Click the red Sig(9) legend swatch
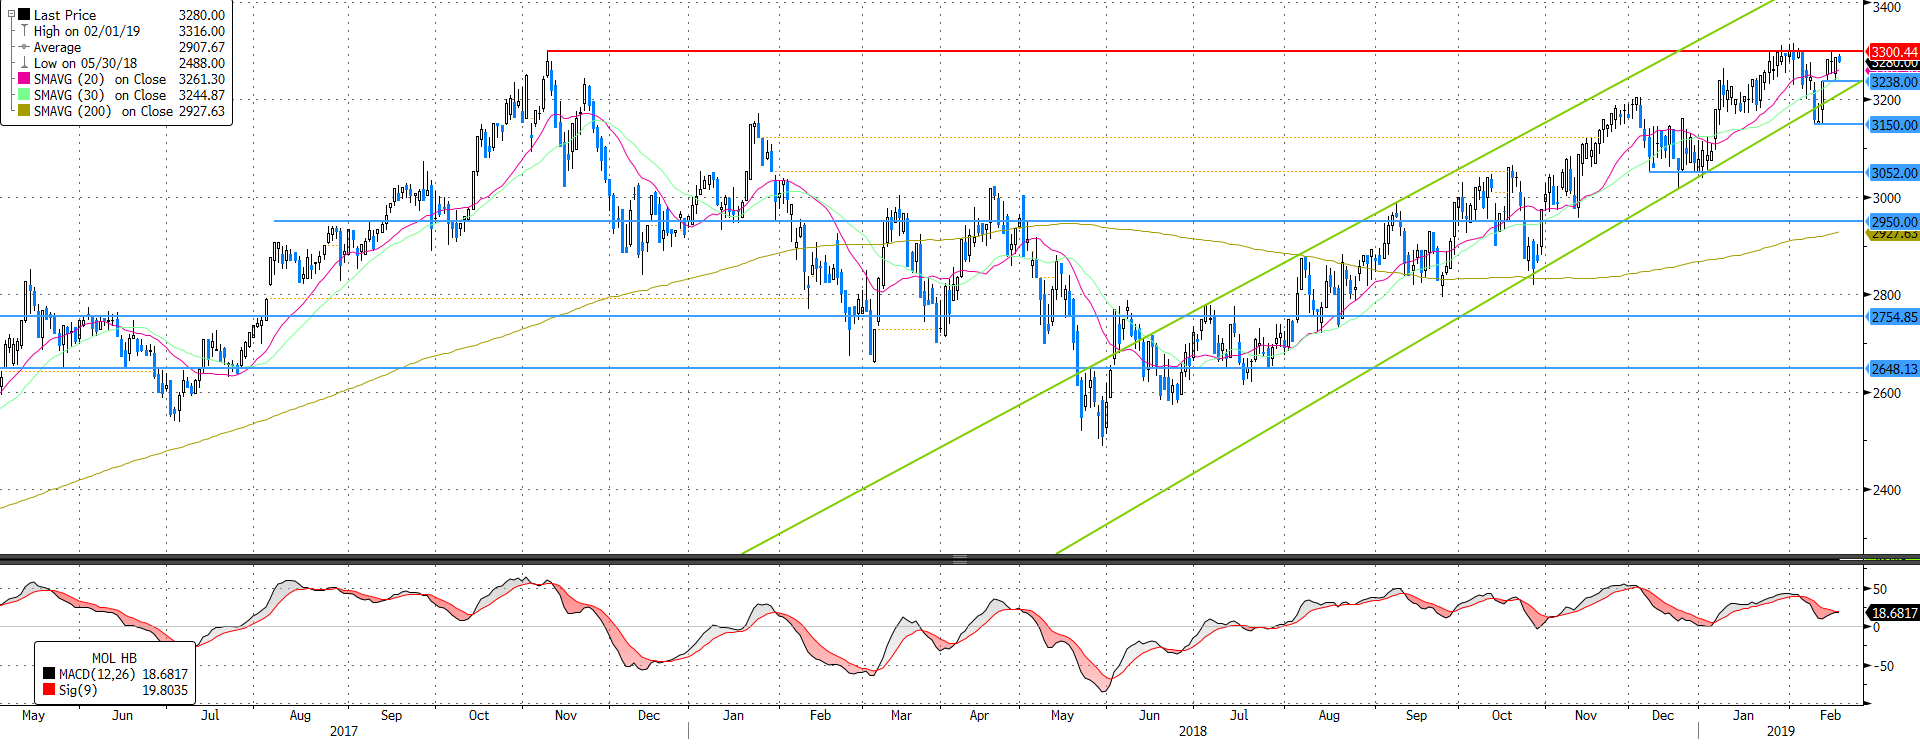Screen dimensions: 1920x744 (49, 690)
